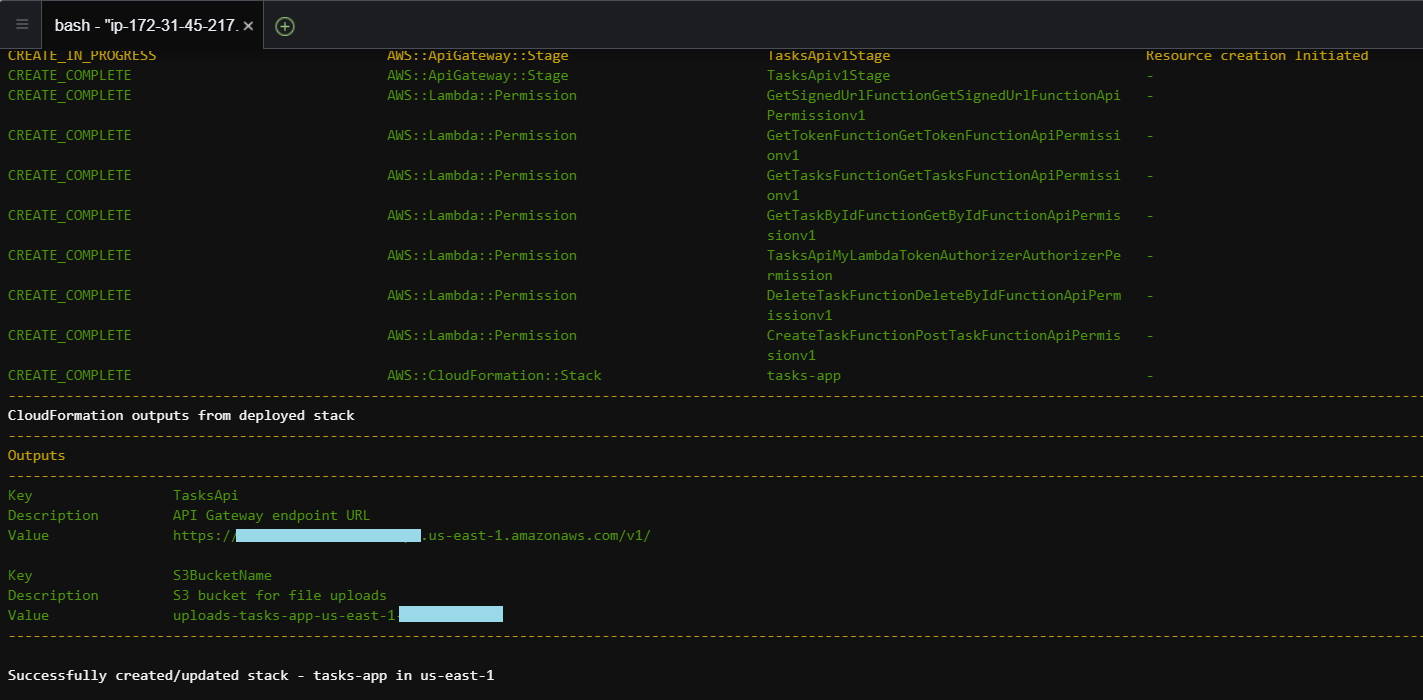Click the yellow 'Outputs' section label
Viewport: 1423px width, 700px height.
coord(36,456)
